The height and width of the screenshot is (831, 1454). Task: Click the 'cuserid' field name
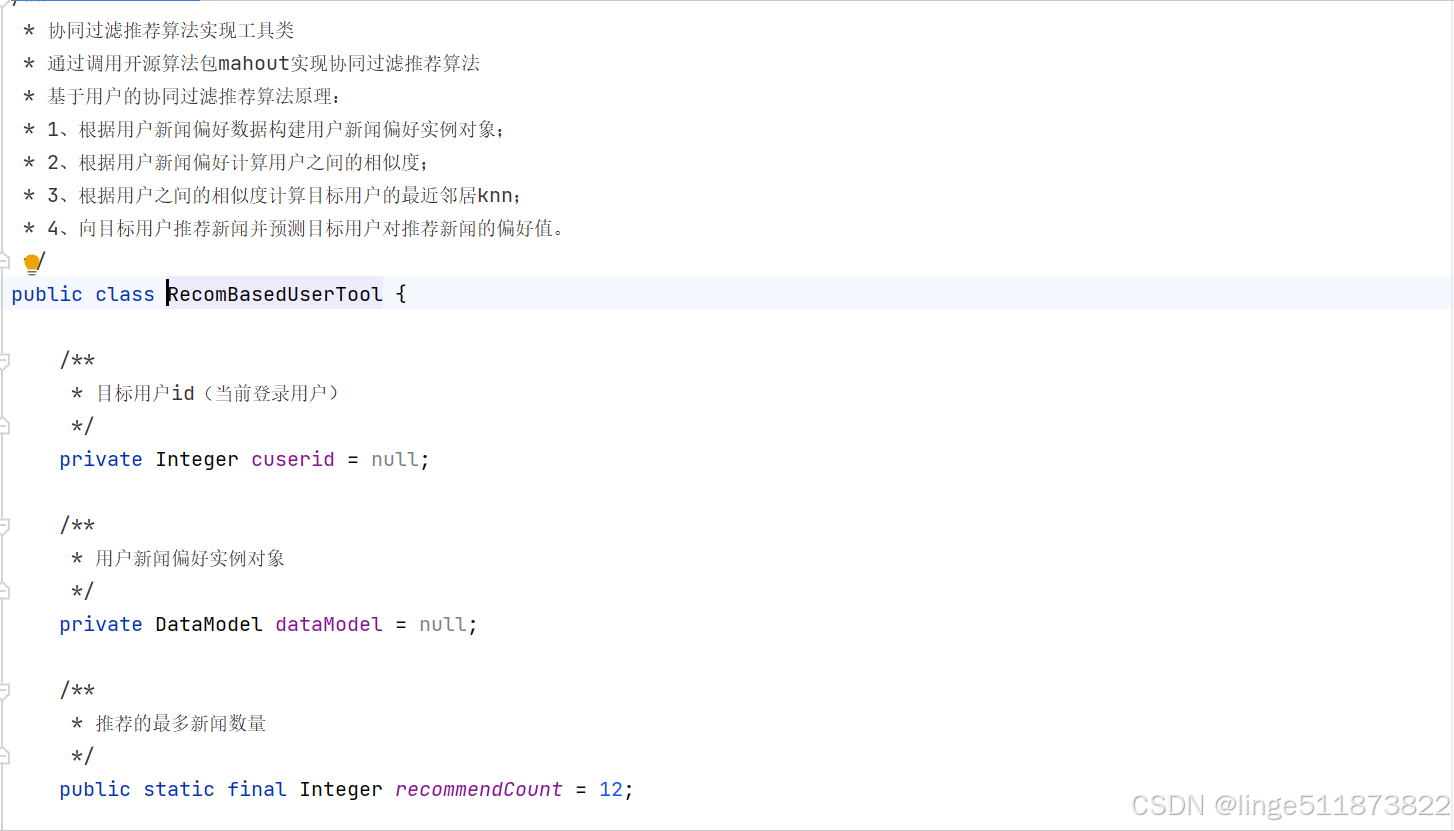pos(293,459)
